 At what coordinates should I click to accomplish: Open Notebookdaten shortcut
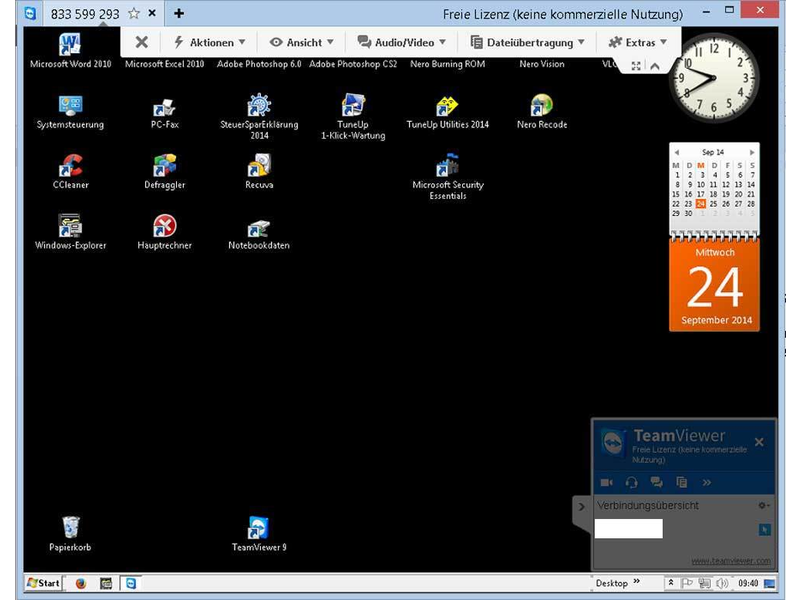259,235
